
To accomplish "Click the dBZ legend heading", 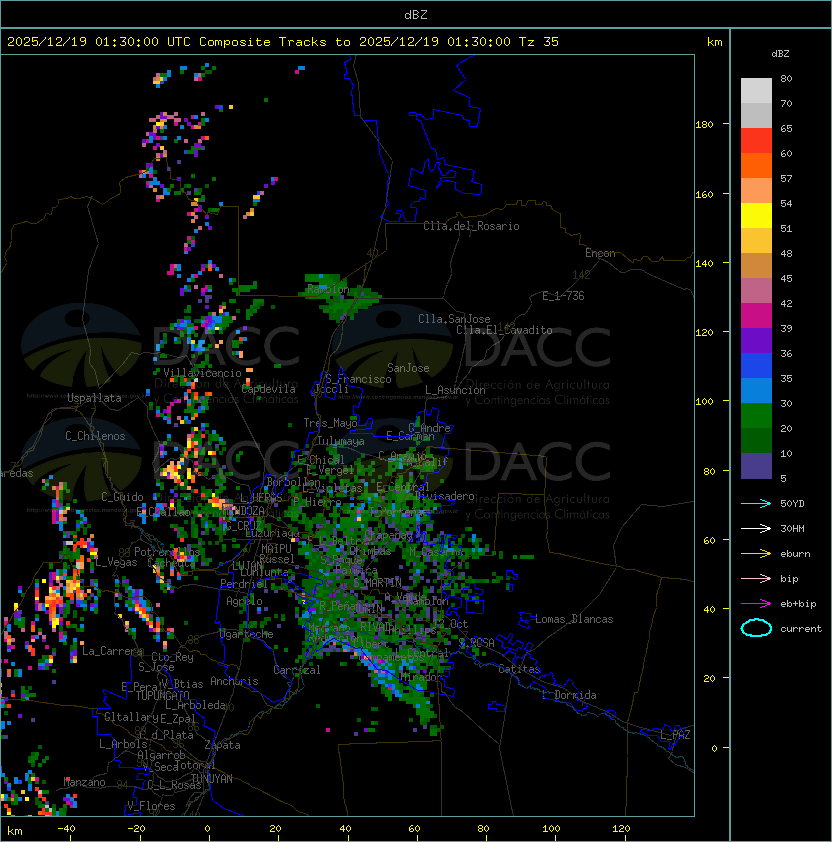I will pyautogui.click(x=780, y=54).
